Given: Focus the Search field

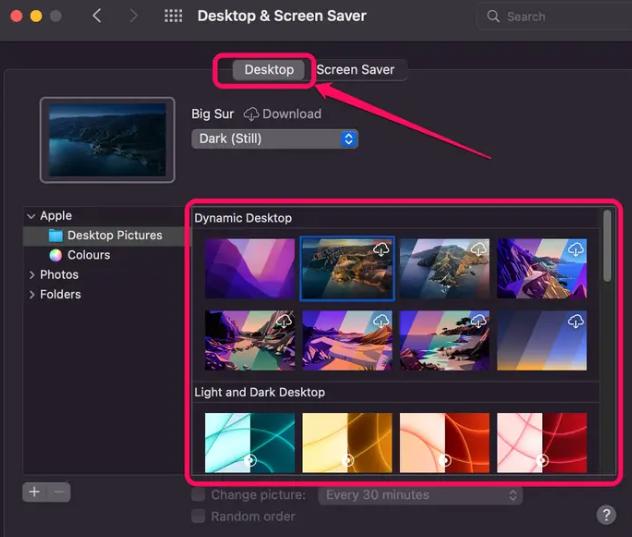Looking at the screenshot, I should [x=554, y=17].
